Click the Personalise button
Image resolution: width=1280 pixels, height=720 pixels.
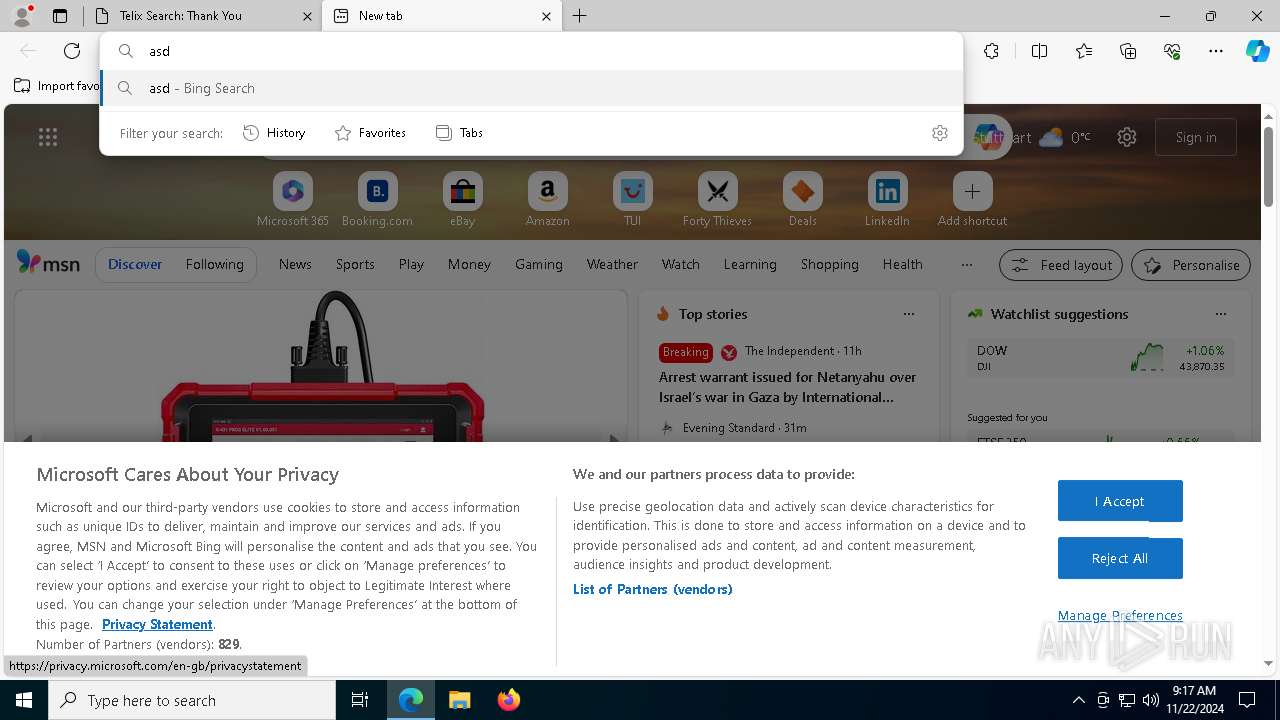pos(1191,265)
